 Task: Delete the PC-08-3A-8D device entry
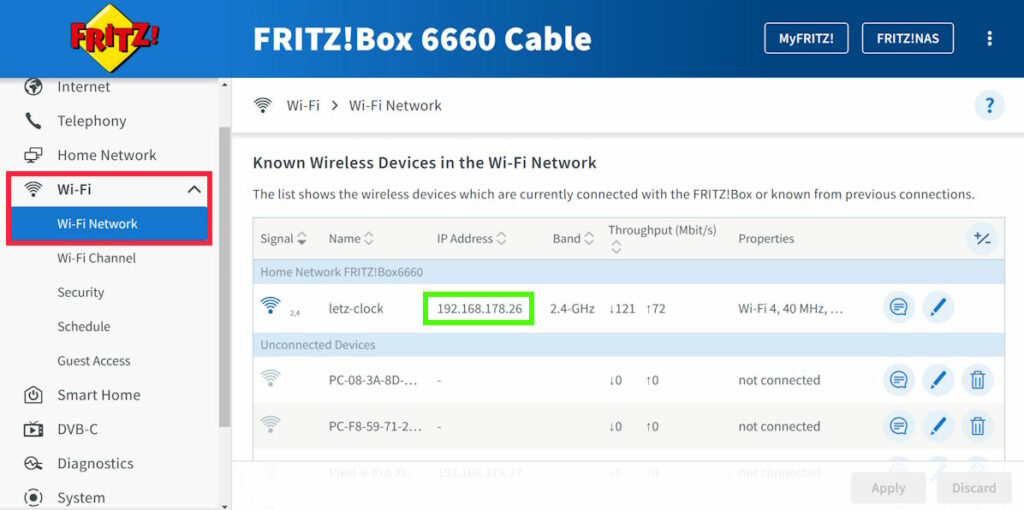977,380
